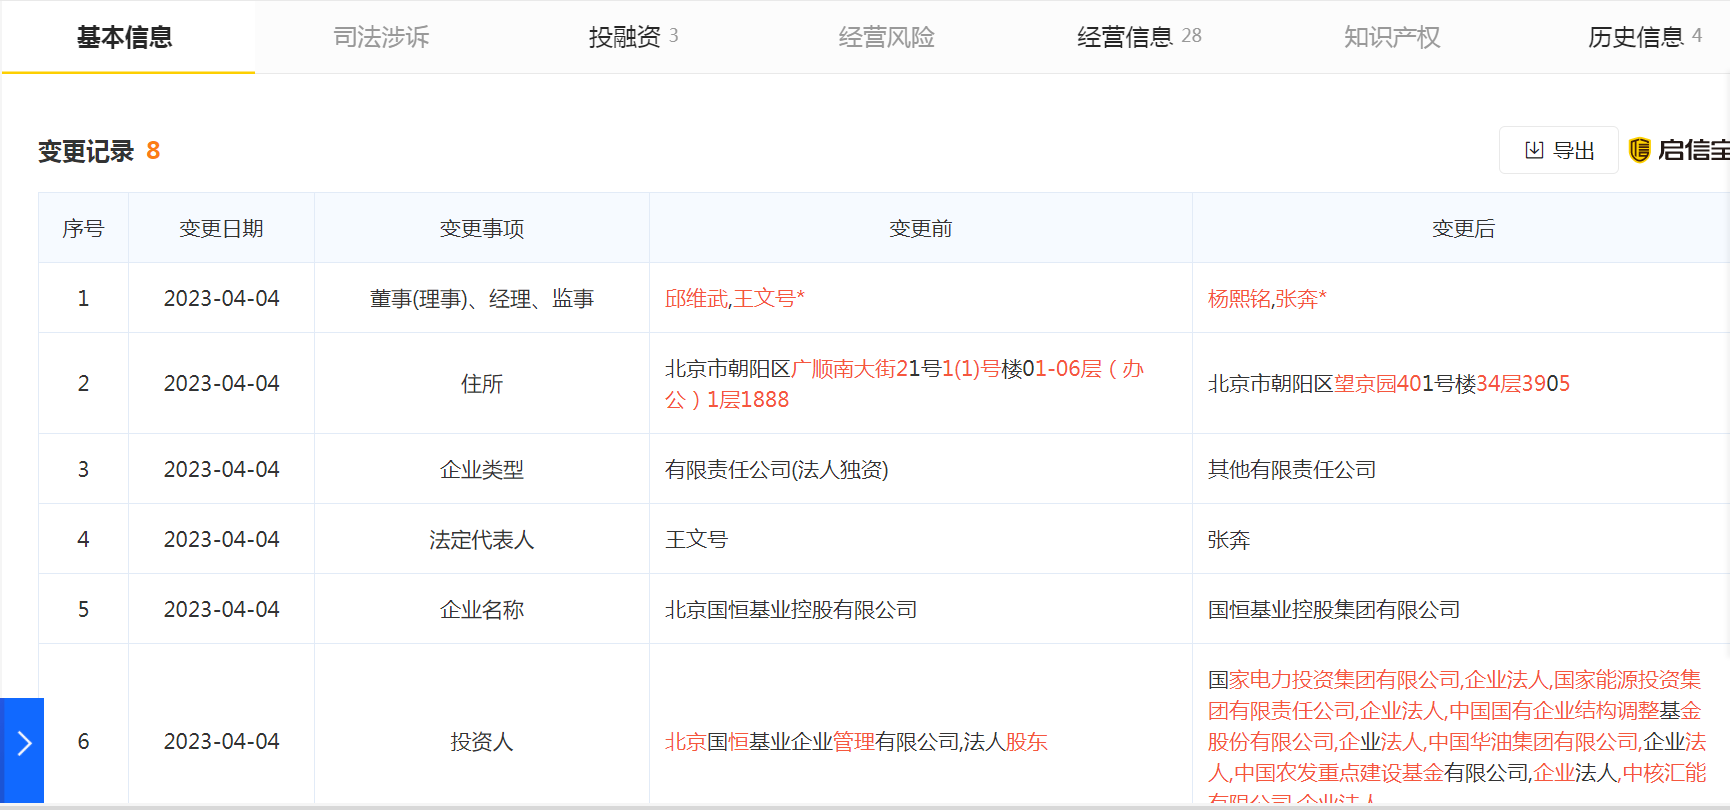
Task: Click 张奔 in the legal representative row
Action: 1229,539
